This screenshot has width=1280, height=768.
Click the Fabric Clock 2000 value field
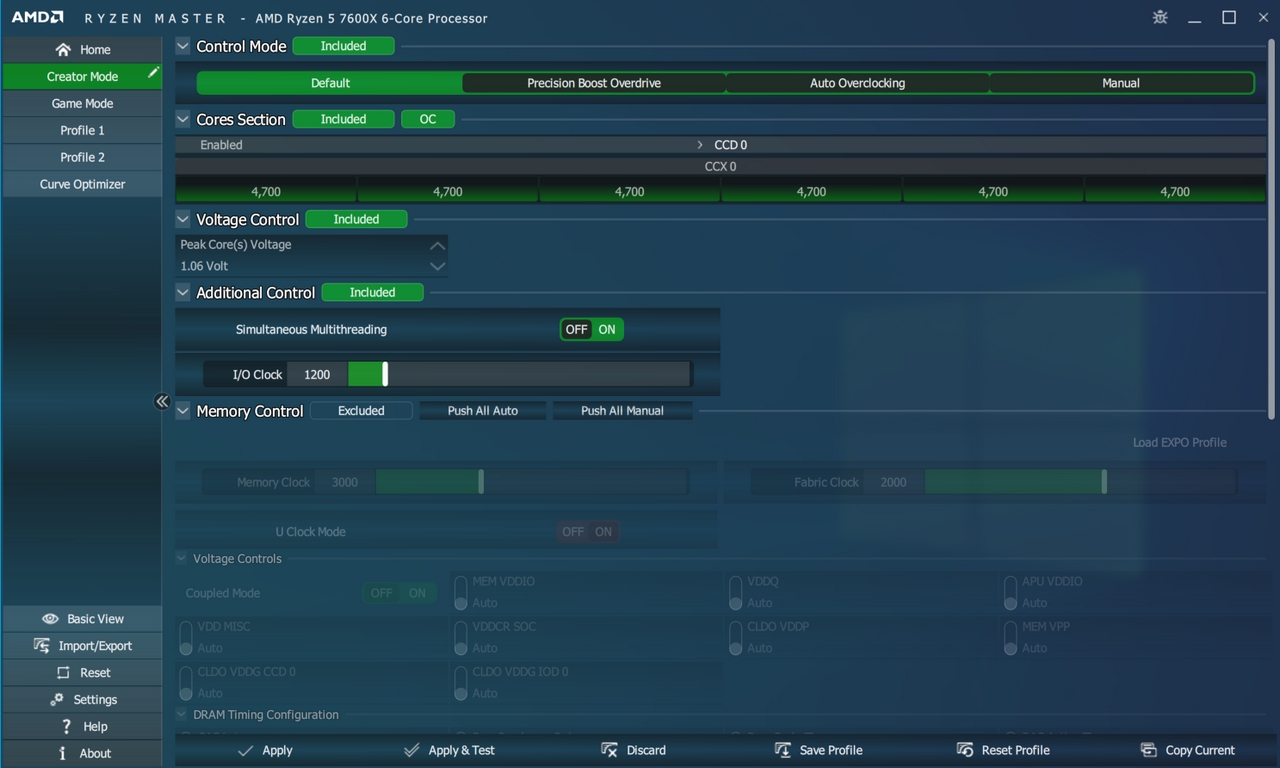tap(893, 482)
